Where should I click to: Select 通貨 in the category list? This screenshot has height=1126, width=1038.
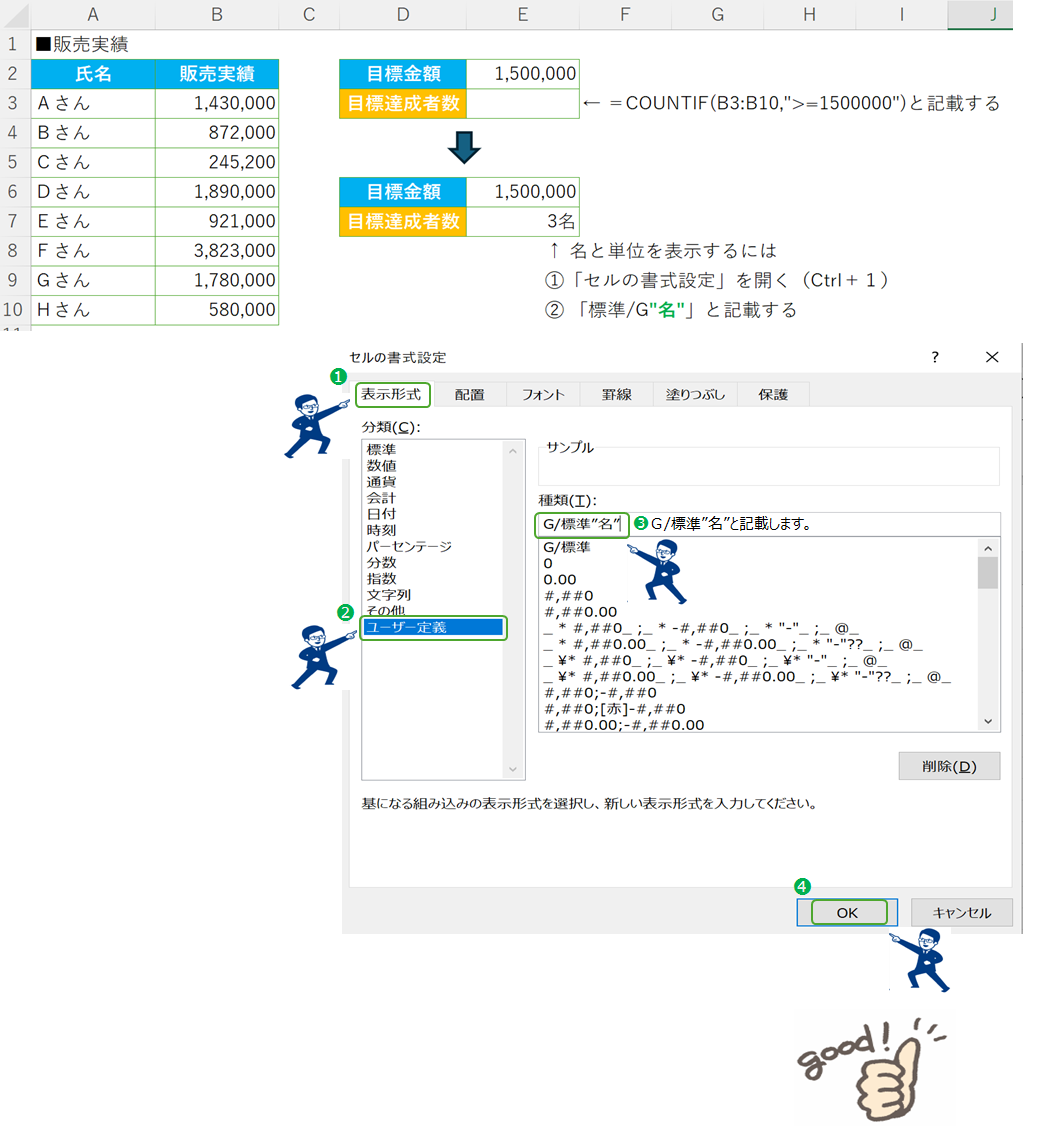click(x=380, y=482)
